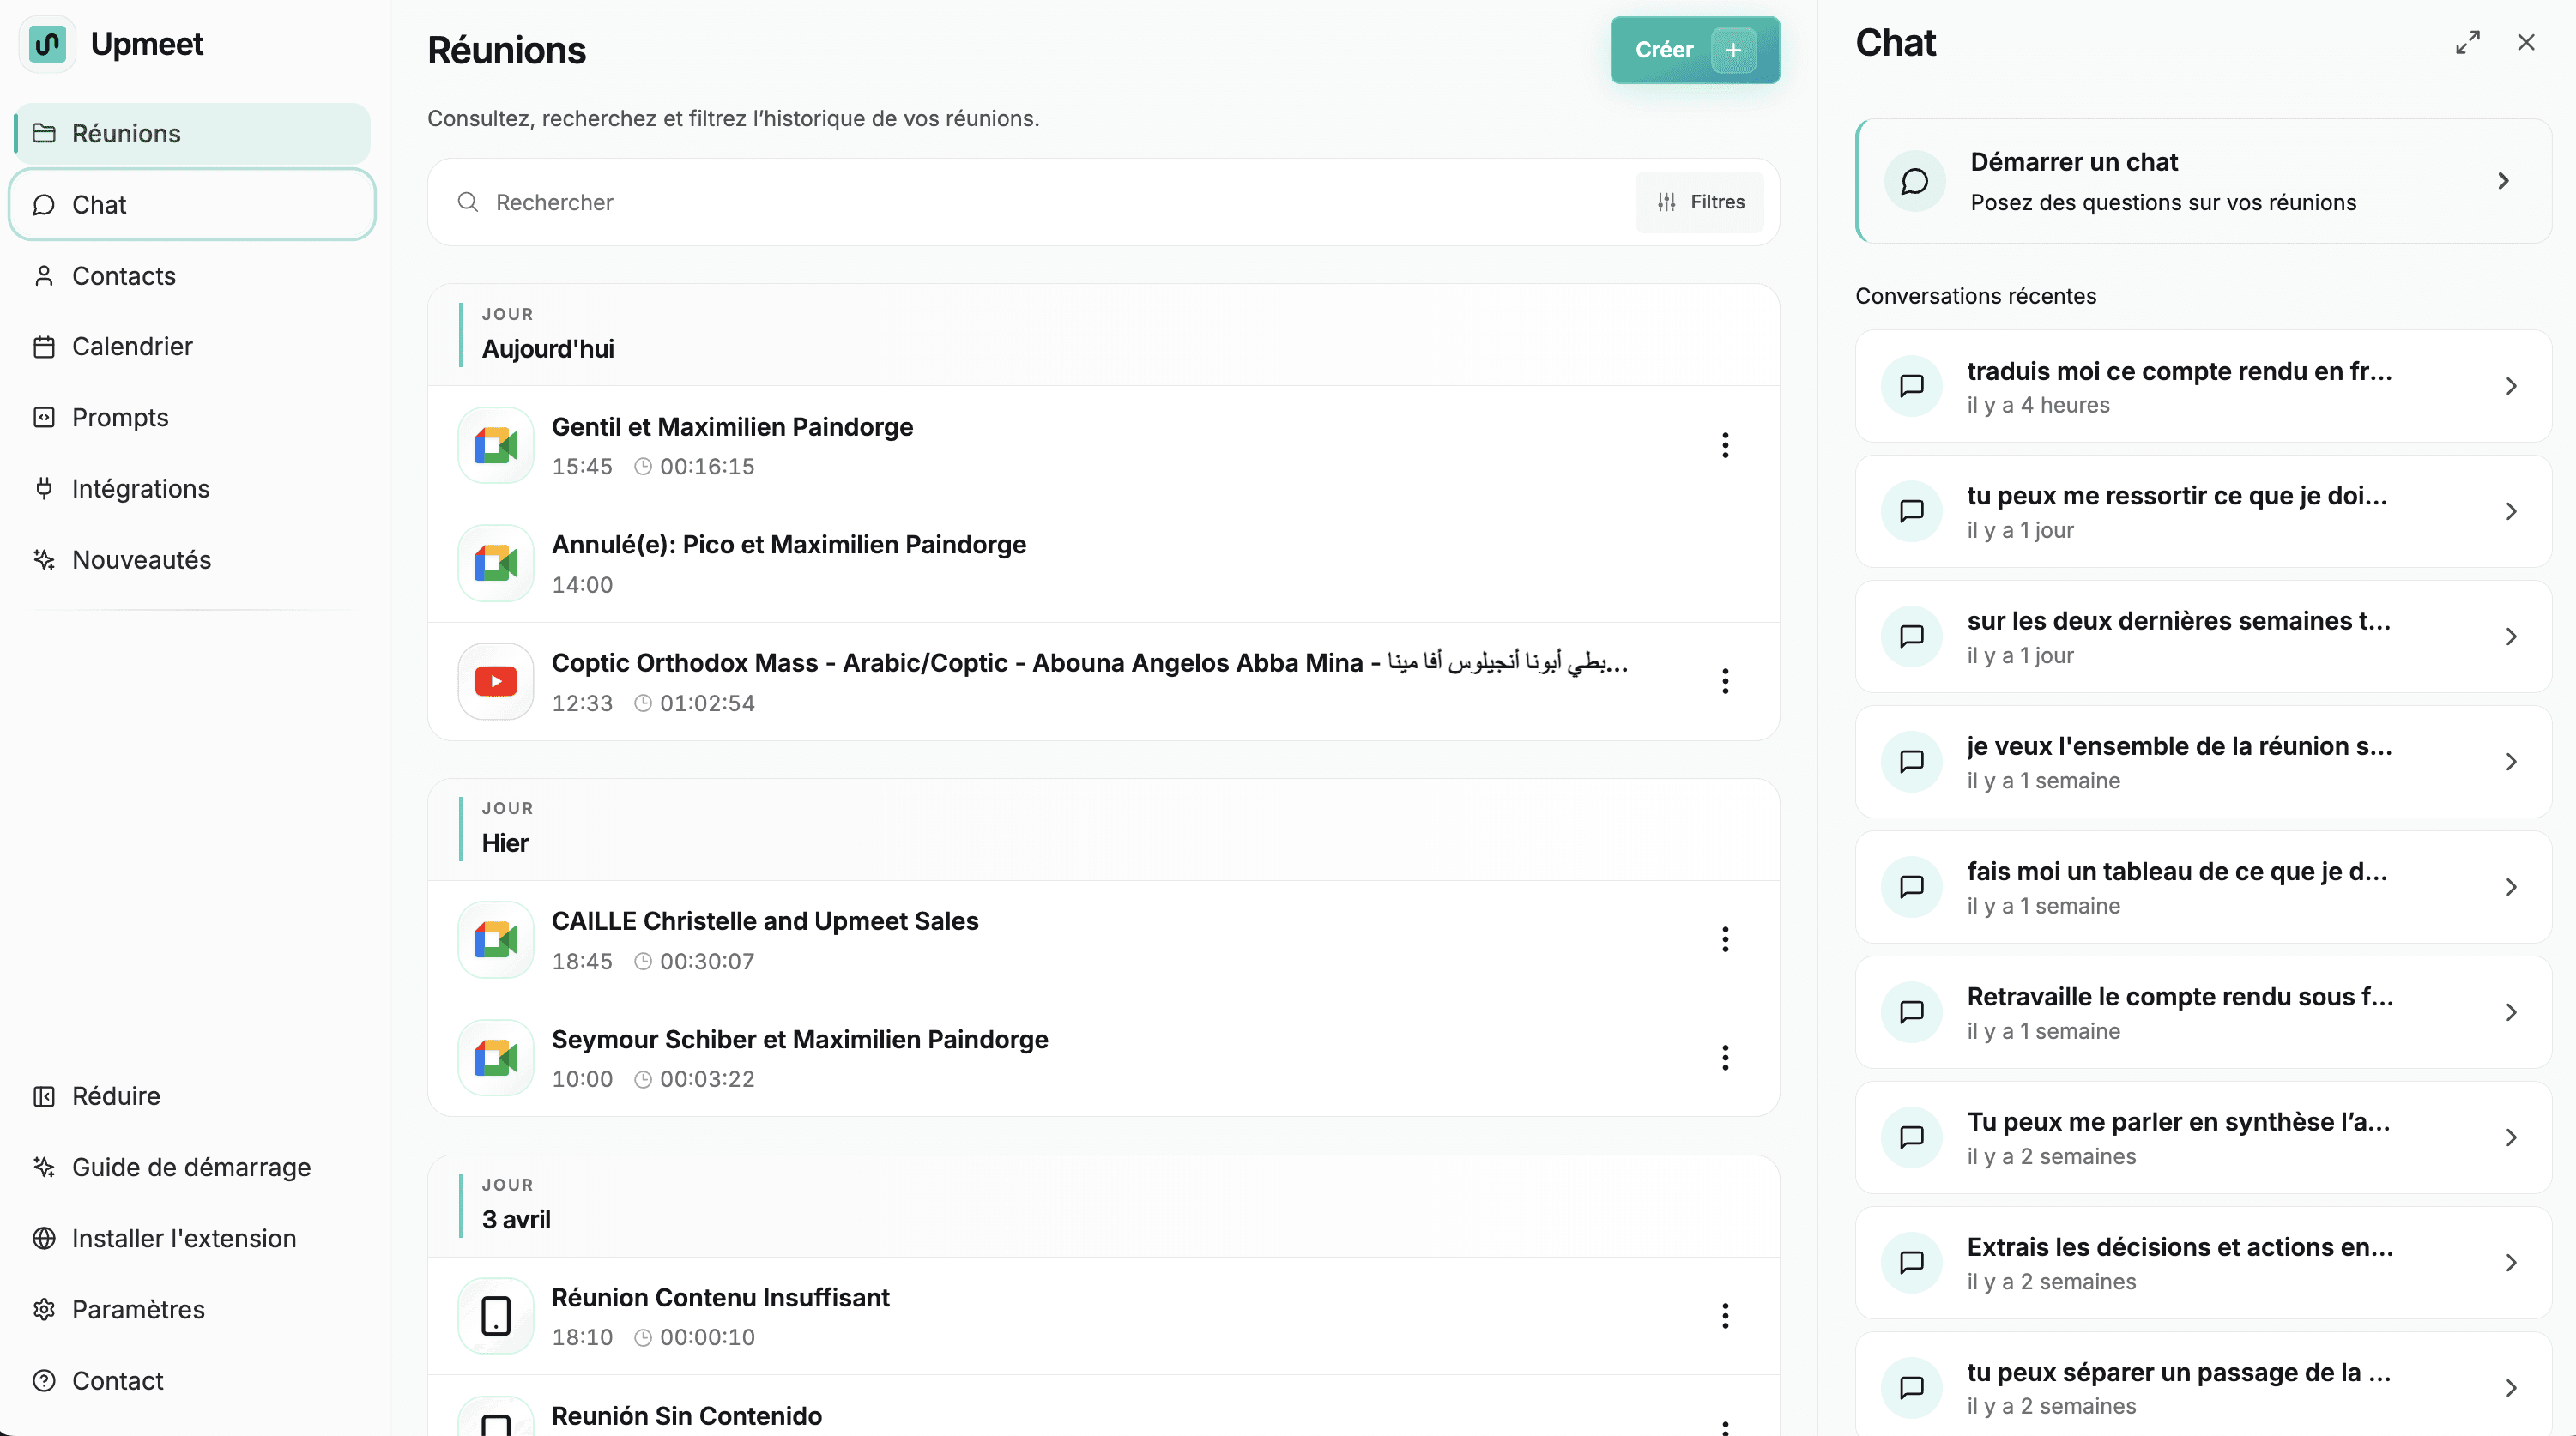Open the Annulé(e): Pico et Maximilien Paindorge meeting
The height and width of the screenshot is (1436, 2576).
[788, 545]
